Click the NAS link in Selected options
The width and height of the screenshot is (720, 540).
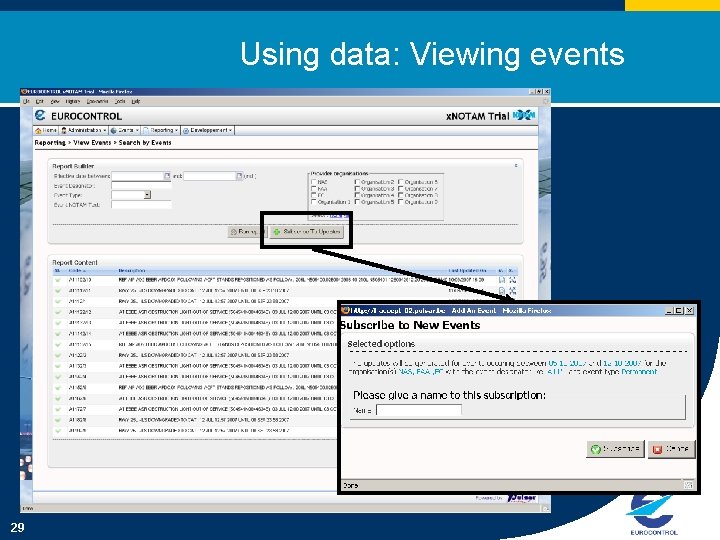405,372
